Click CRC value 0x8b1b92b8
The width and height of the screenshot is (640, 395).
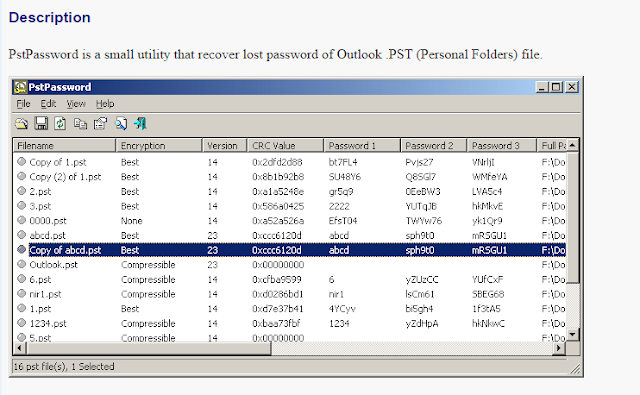pyautogui.click(x=278, y=177)
